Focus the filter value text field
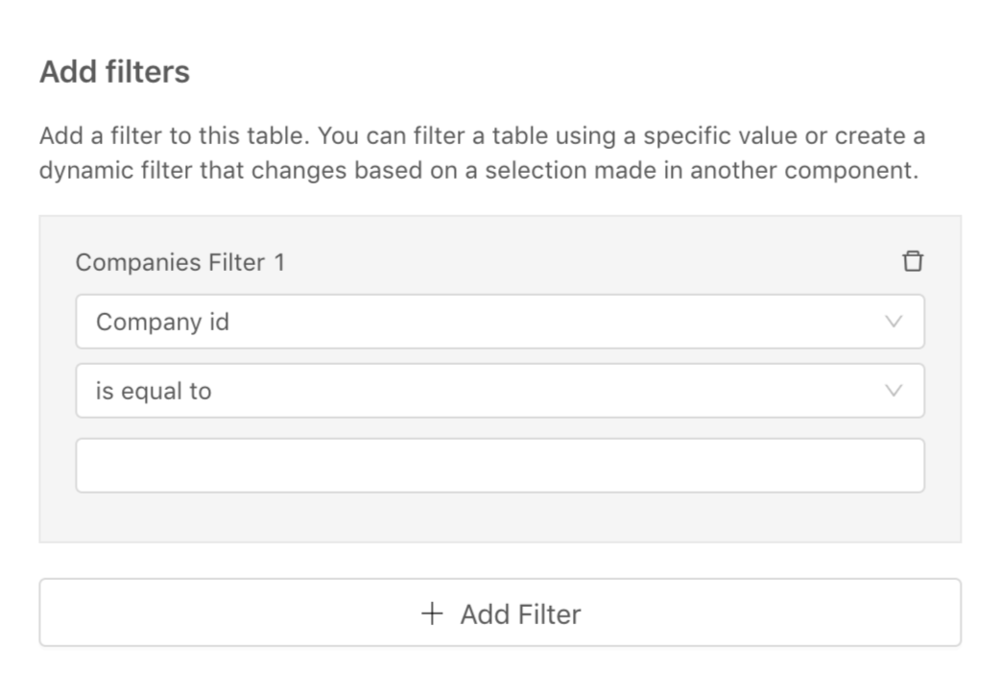Viewport: 1000px width, 697px height. pyautogui.click(x=499, y=465)
